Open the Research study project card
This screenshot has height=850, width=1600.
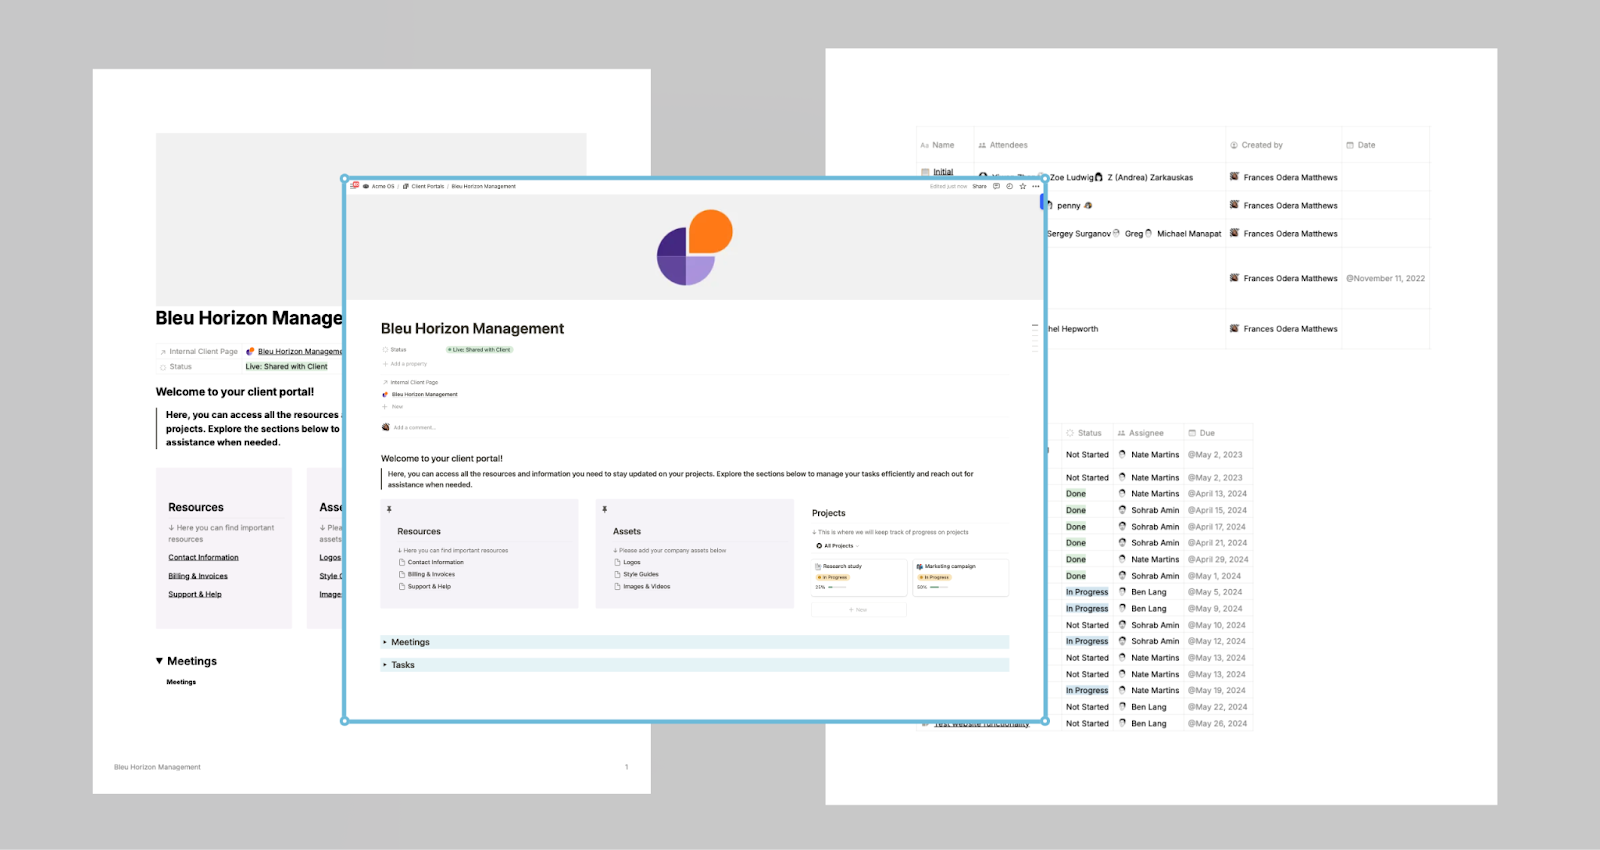859,577
